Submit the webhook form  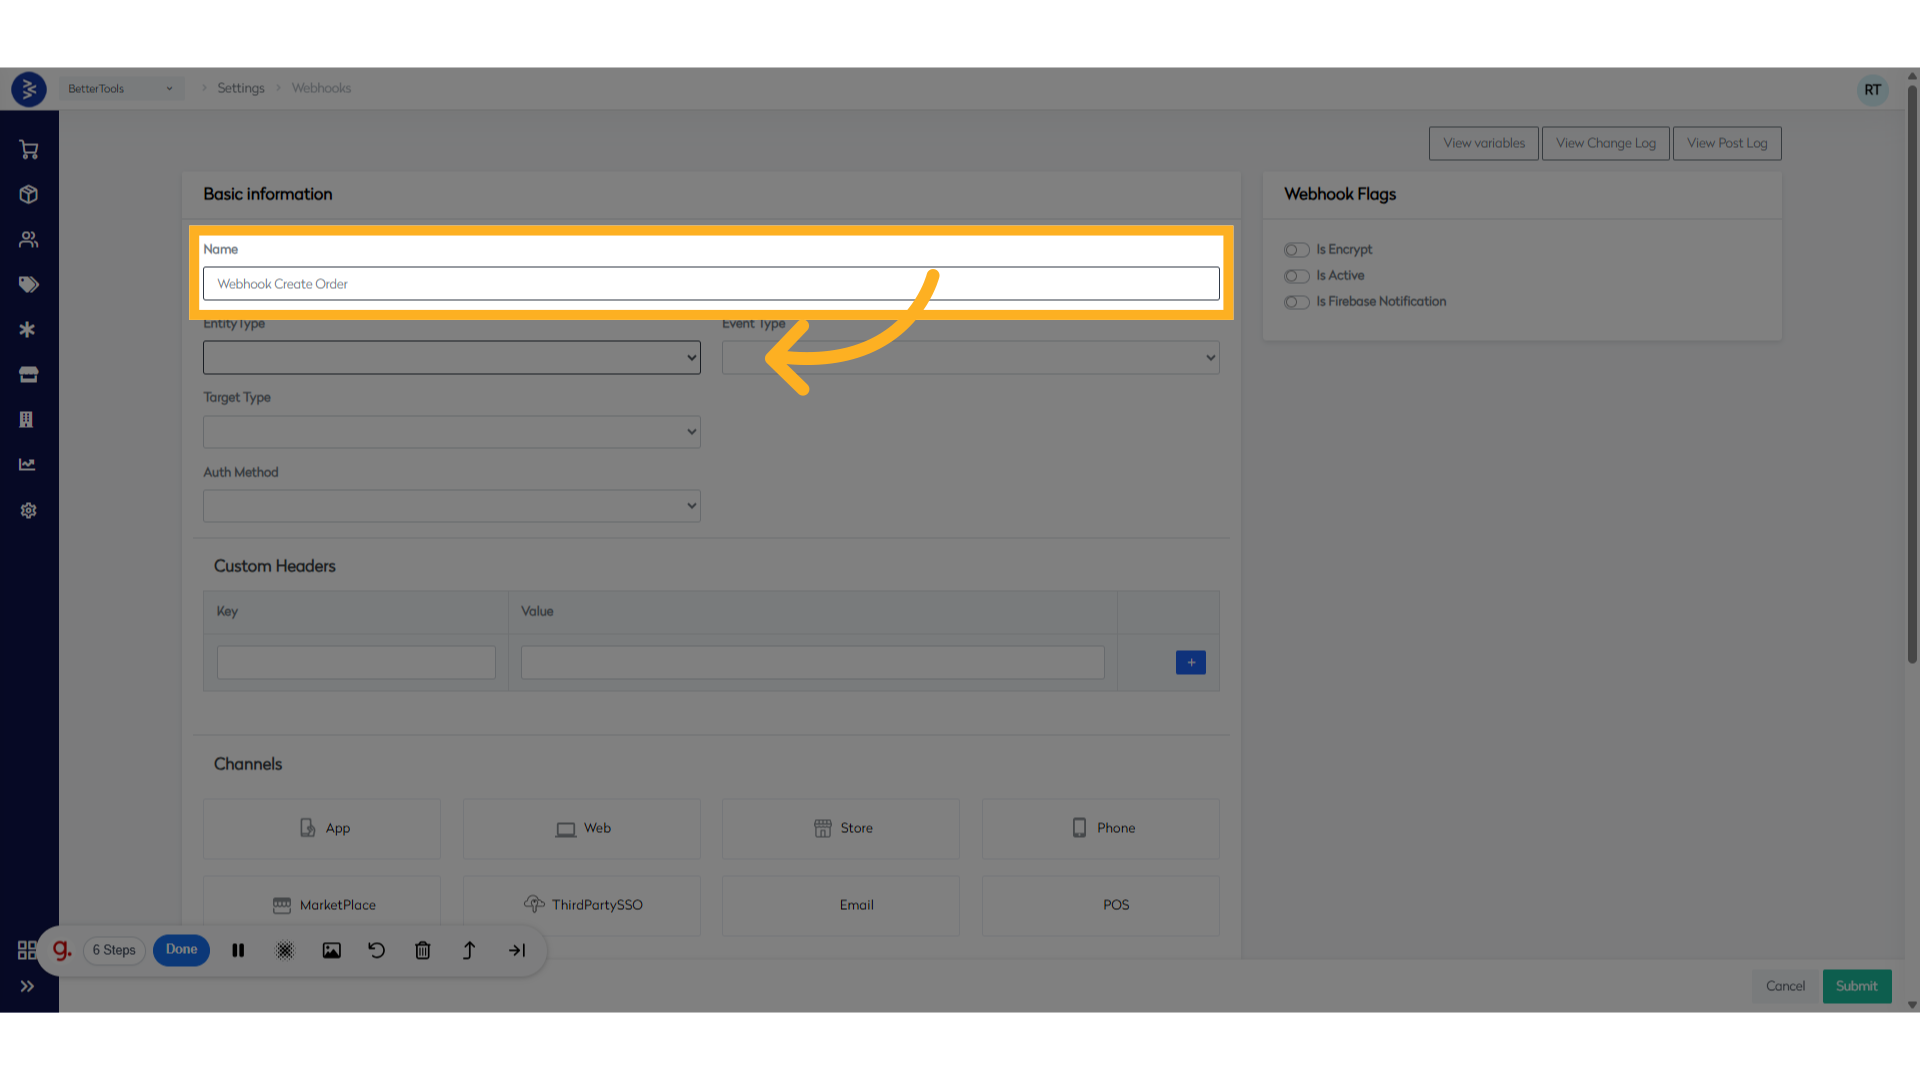point(1856,986)
